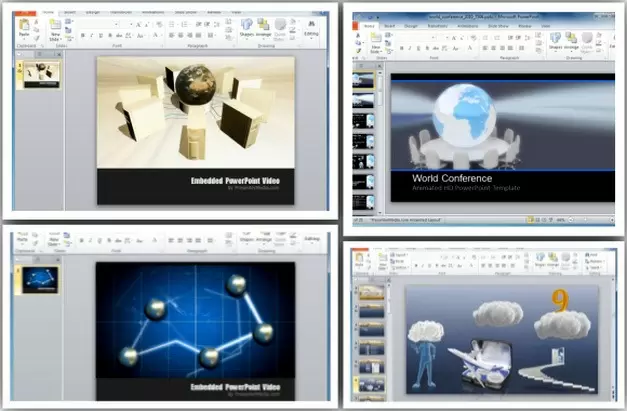The image size is (627, 411).
Task: Click Editing icon in the blue network slide window
Action: point(312,241)
